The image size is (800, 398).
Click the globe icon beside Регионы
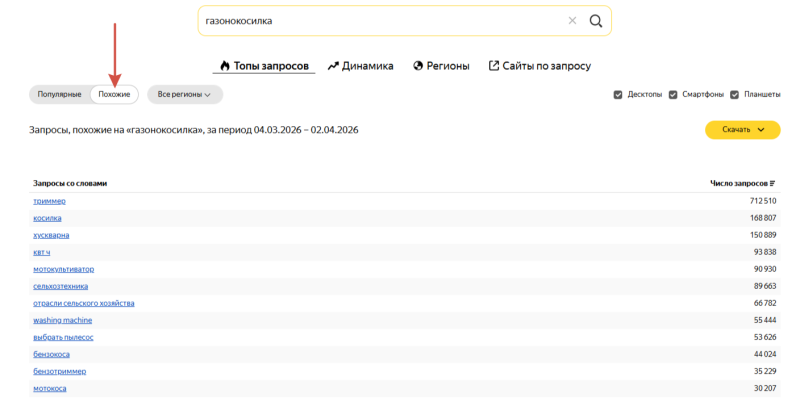pos(418,66)
